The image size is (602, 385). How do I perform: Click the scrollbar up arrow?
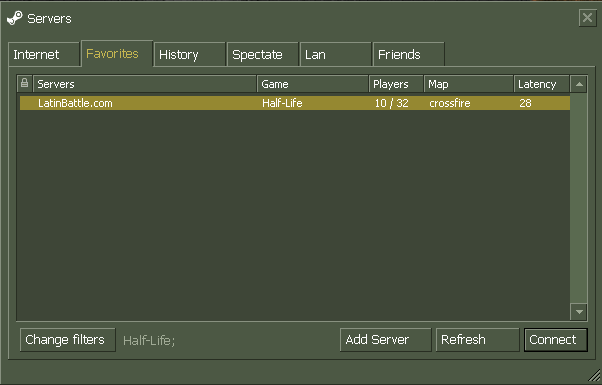point(579,84)
